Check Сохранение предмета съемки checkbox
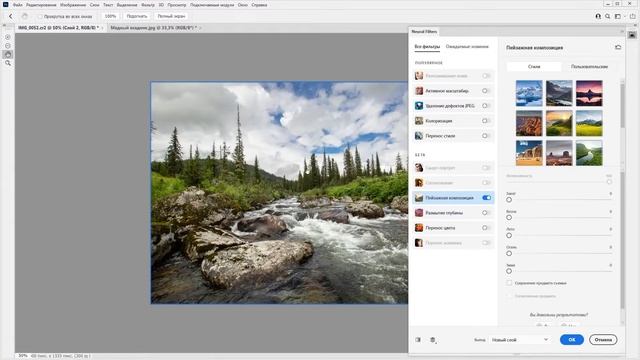 (x=509, y=283)
